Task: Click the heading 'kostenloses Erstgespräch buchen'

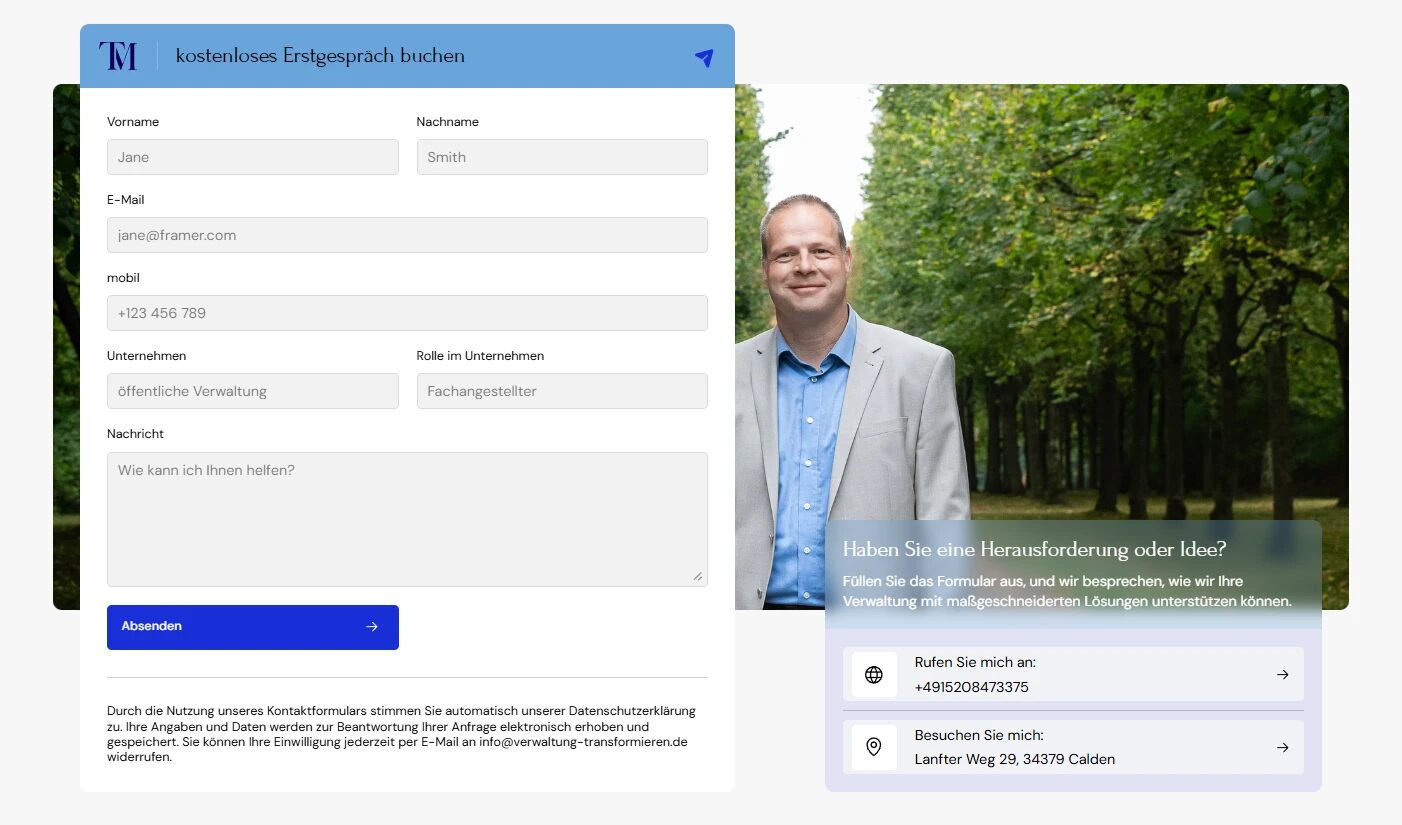Action: (x=320, y=56)
